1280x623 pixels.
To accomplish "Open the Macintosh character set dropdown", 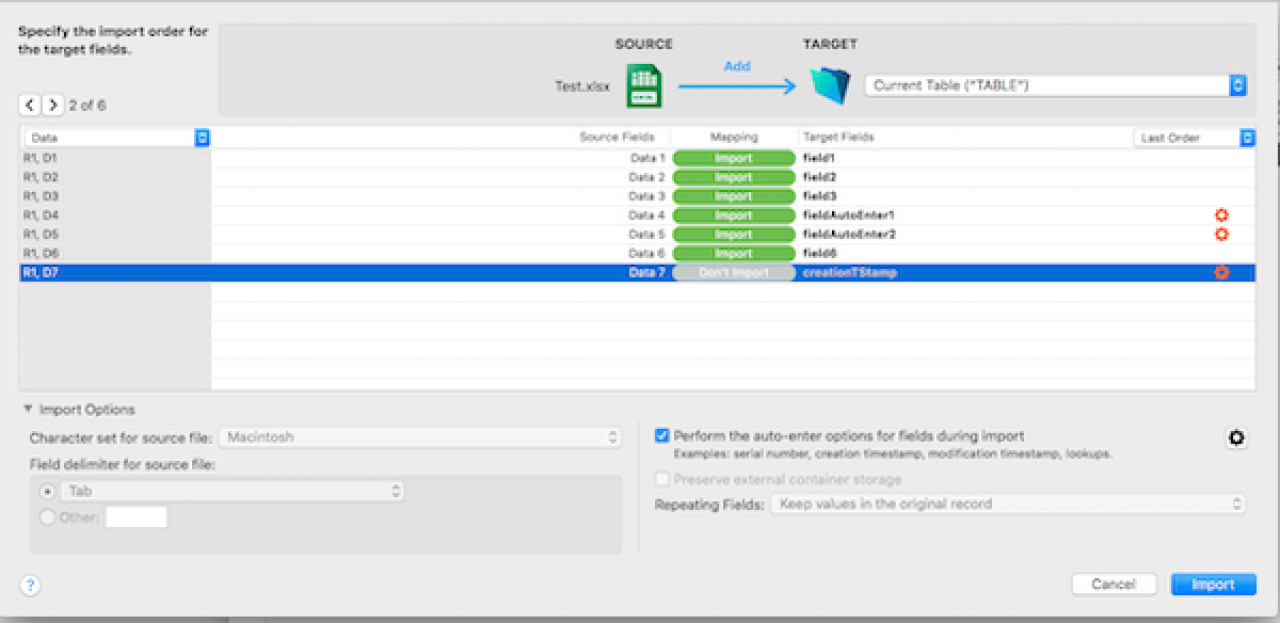I will 420,437.
